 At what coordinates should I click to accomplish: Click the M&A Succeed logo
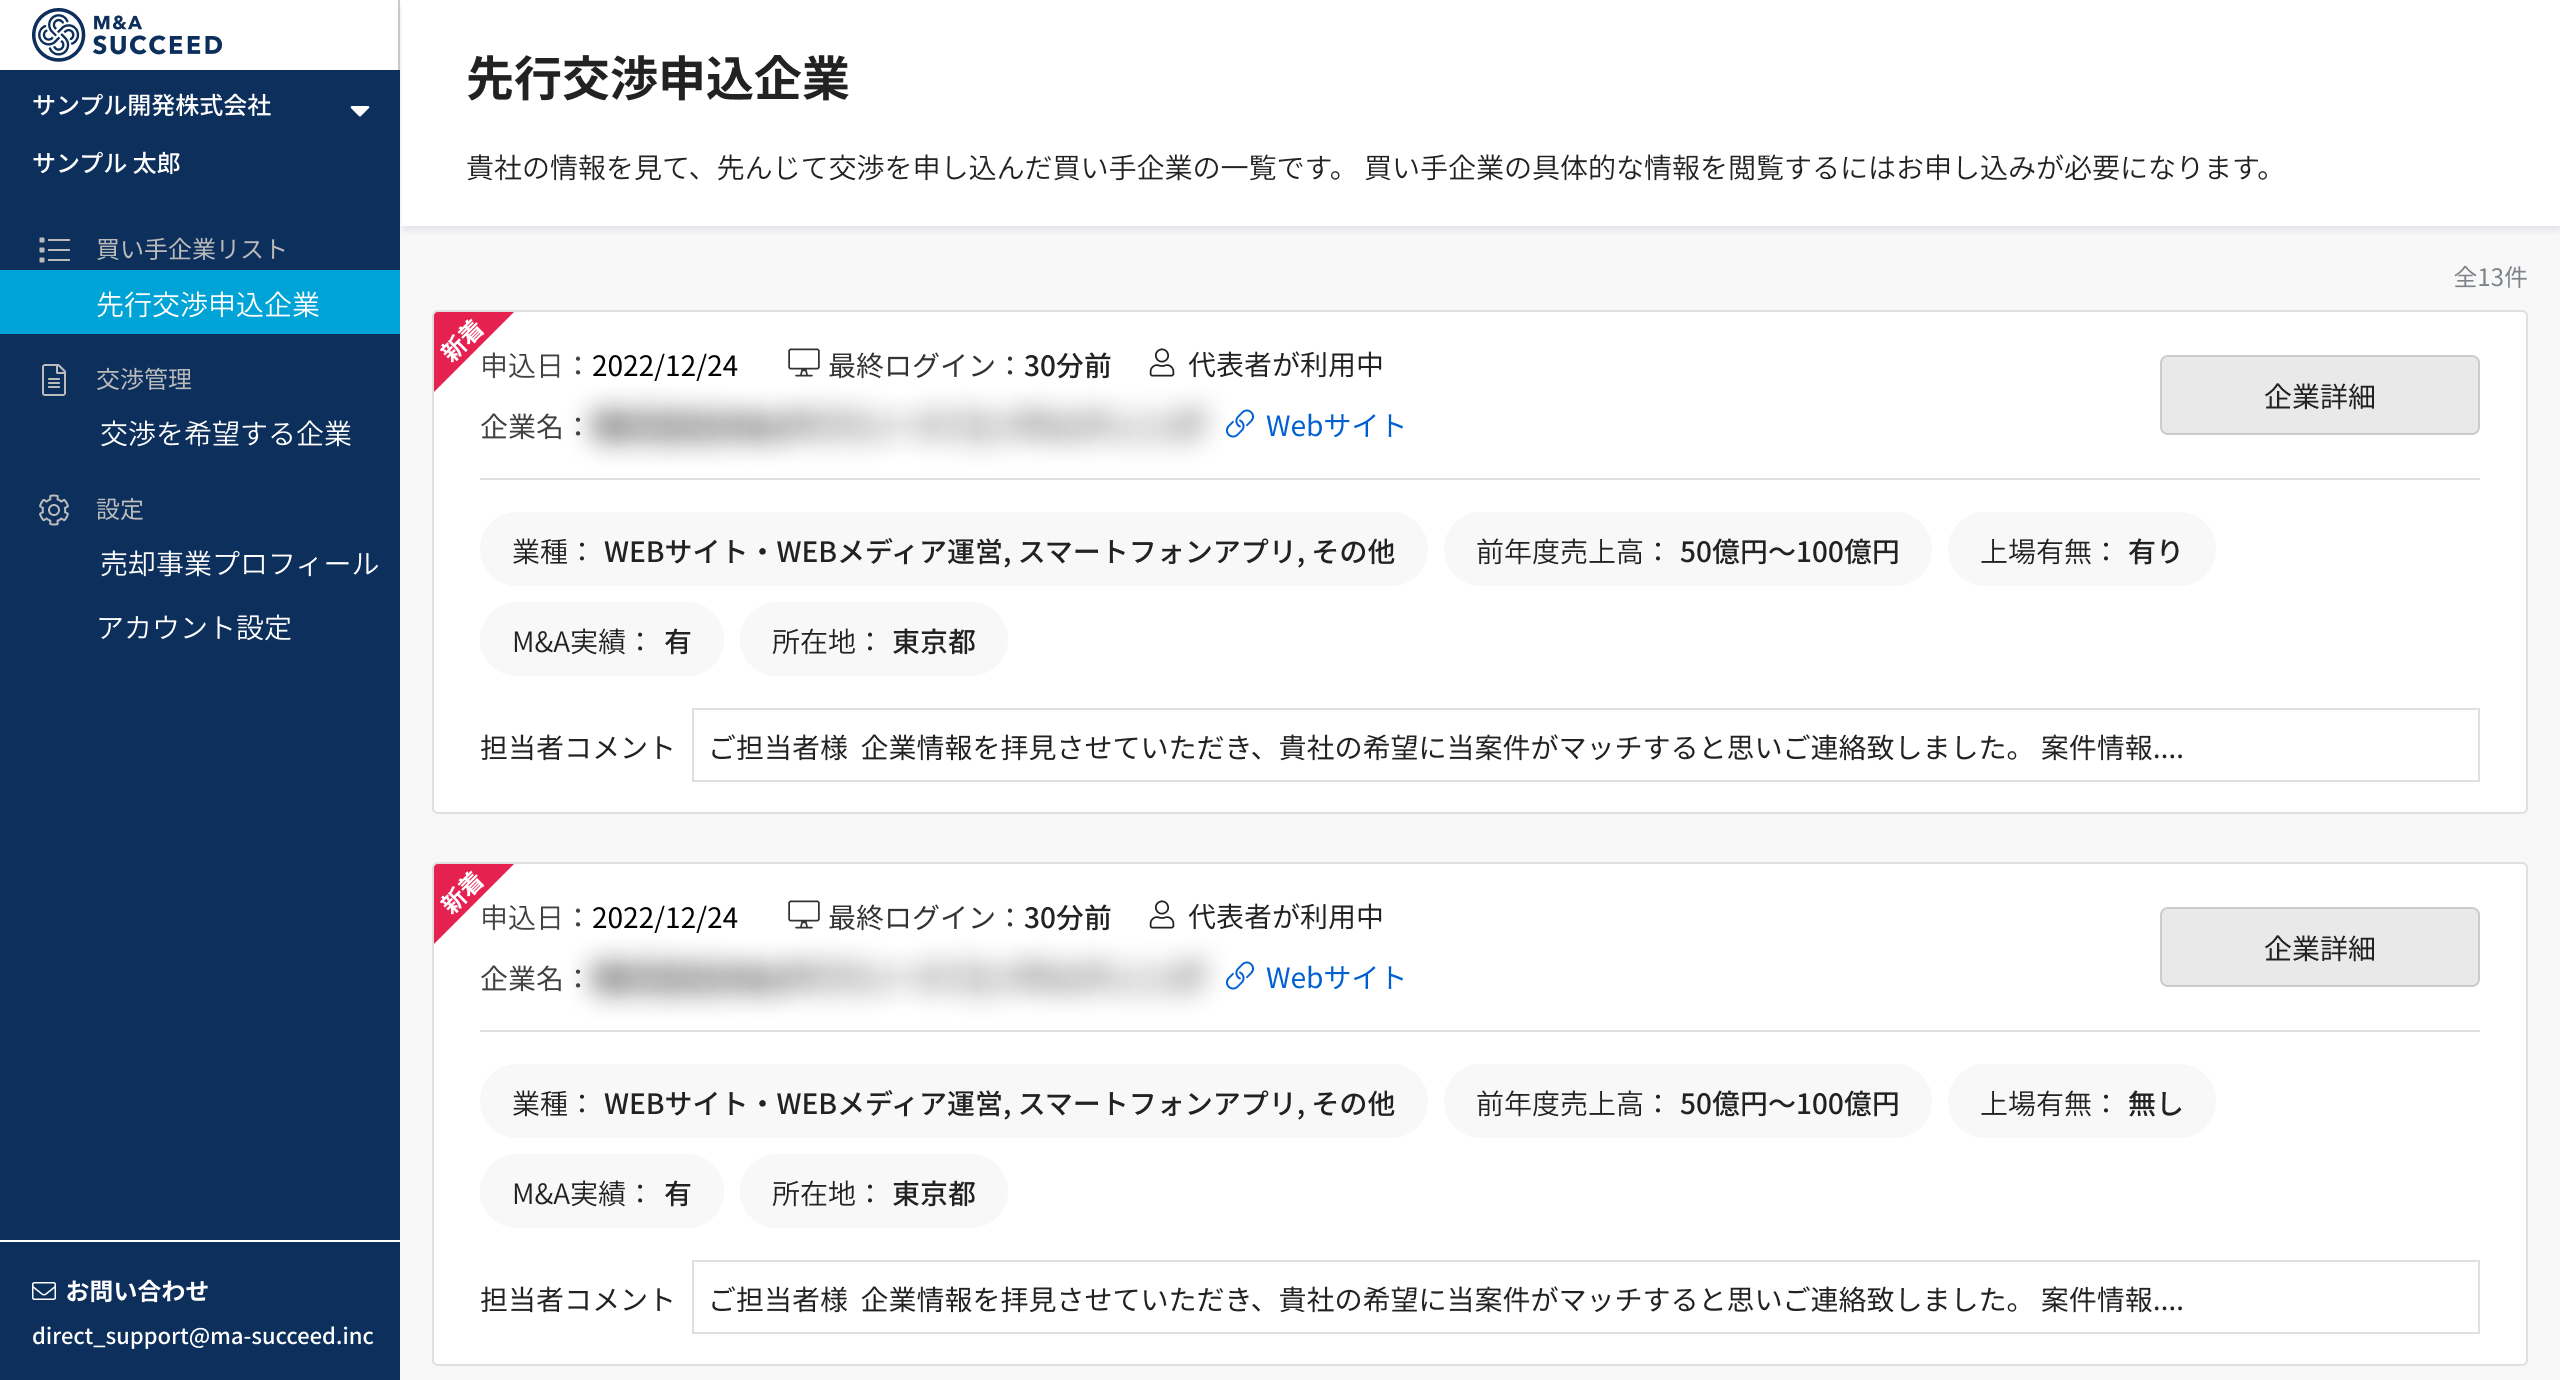point(127,34)
